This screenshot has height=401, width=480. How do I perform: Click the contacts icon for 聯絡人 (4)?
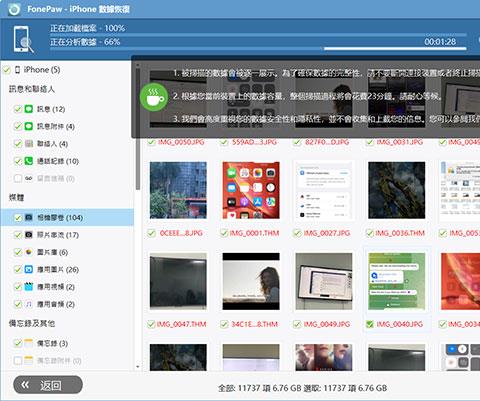click(x=29, y=143)
